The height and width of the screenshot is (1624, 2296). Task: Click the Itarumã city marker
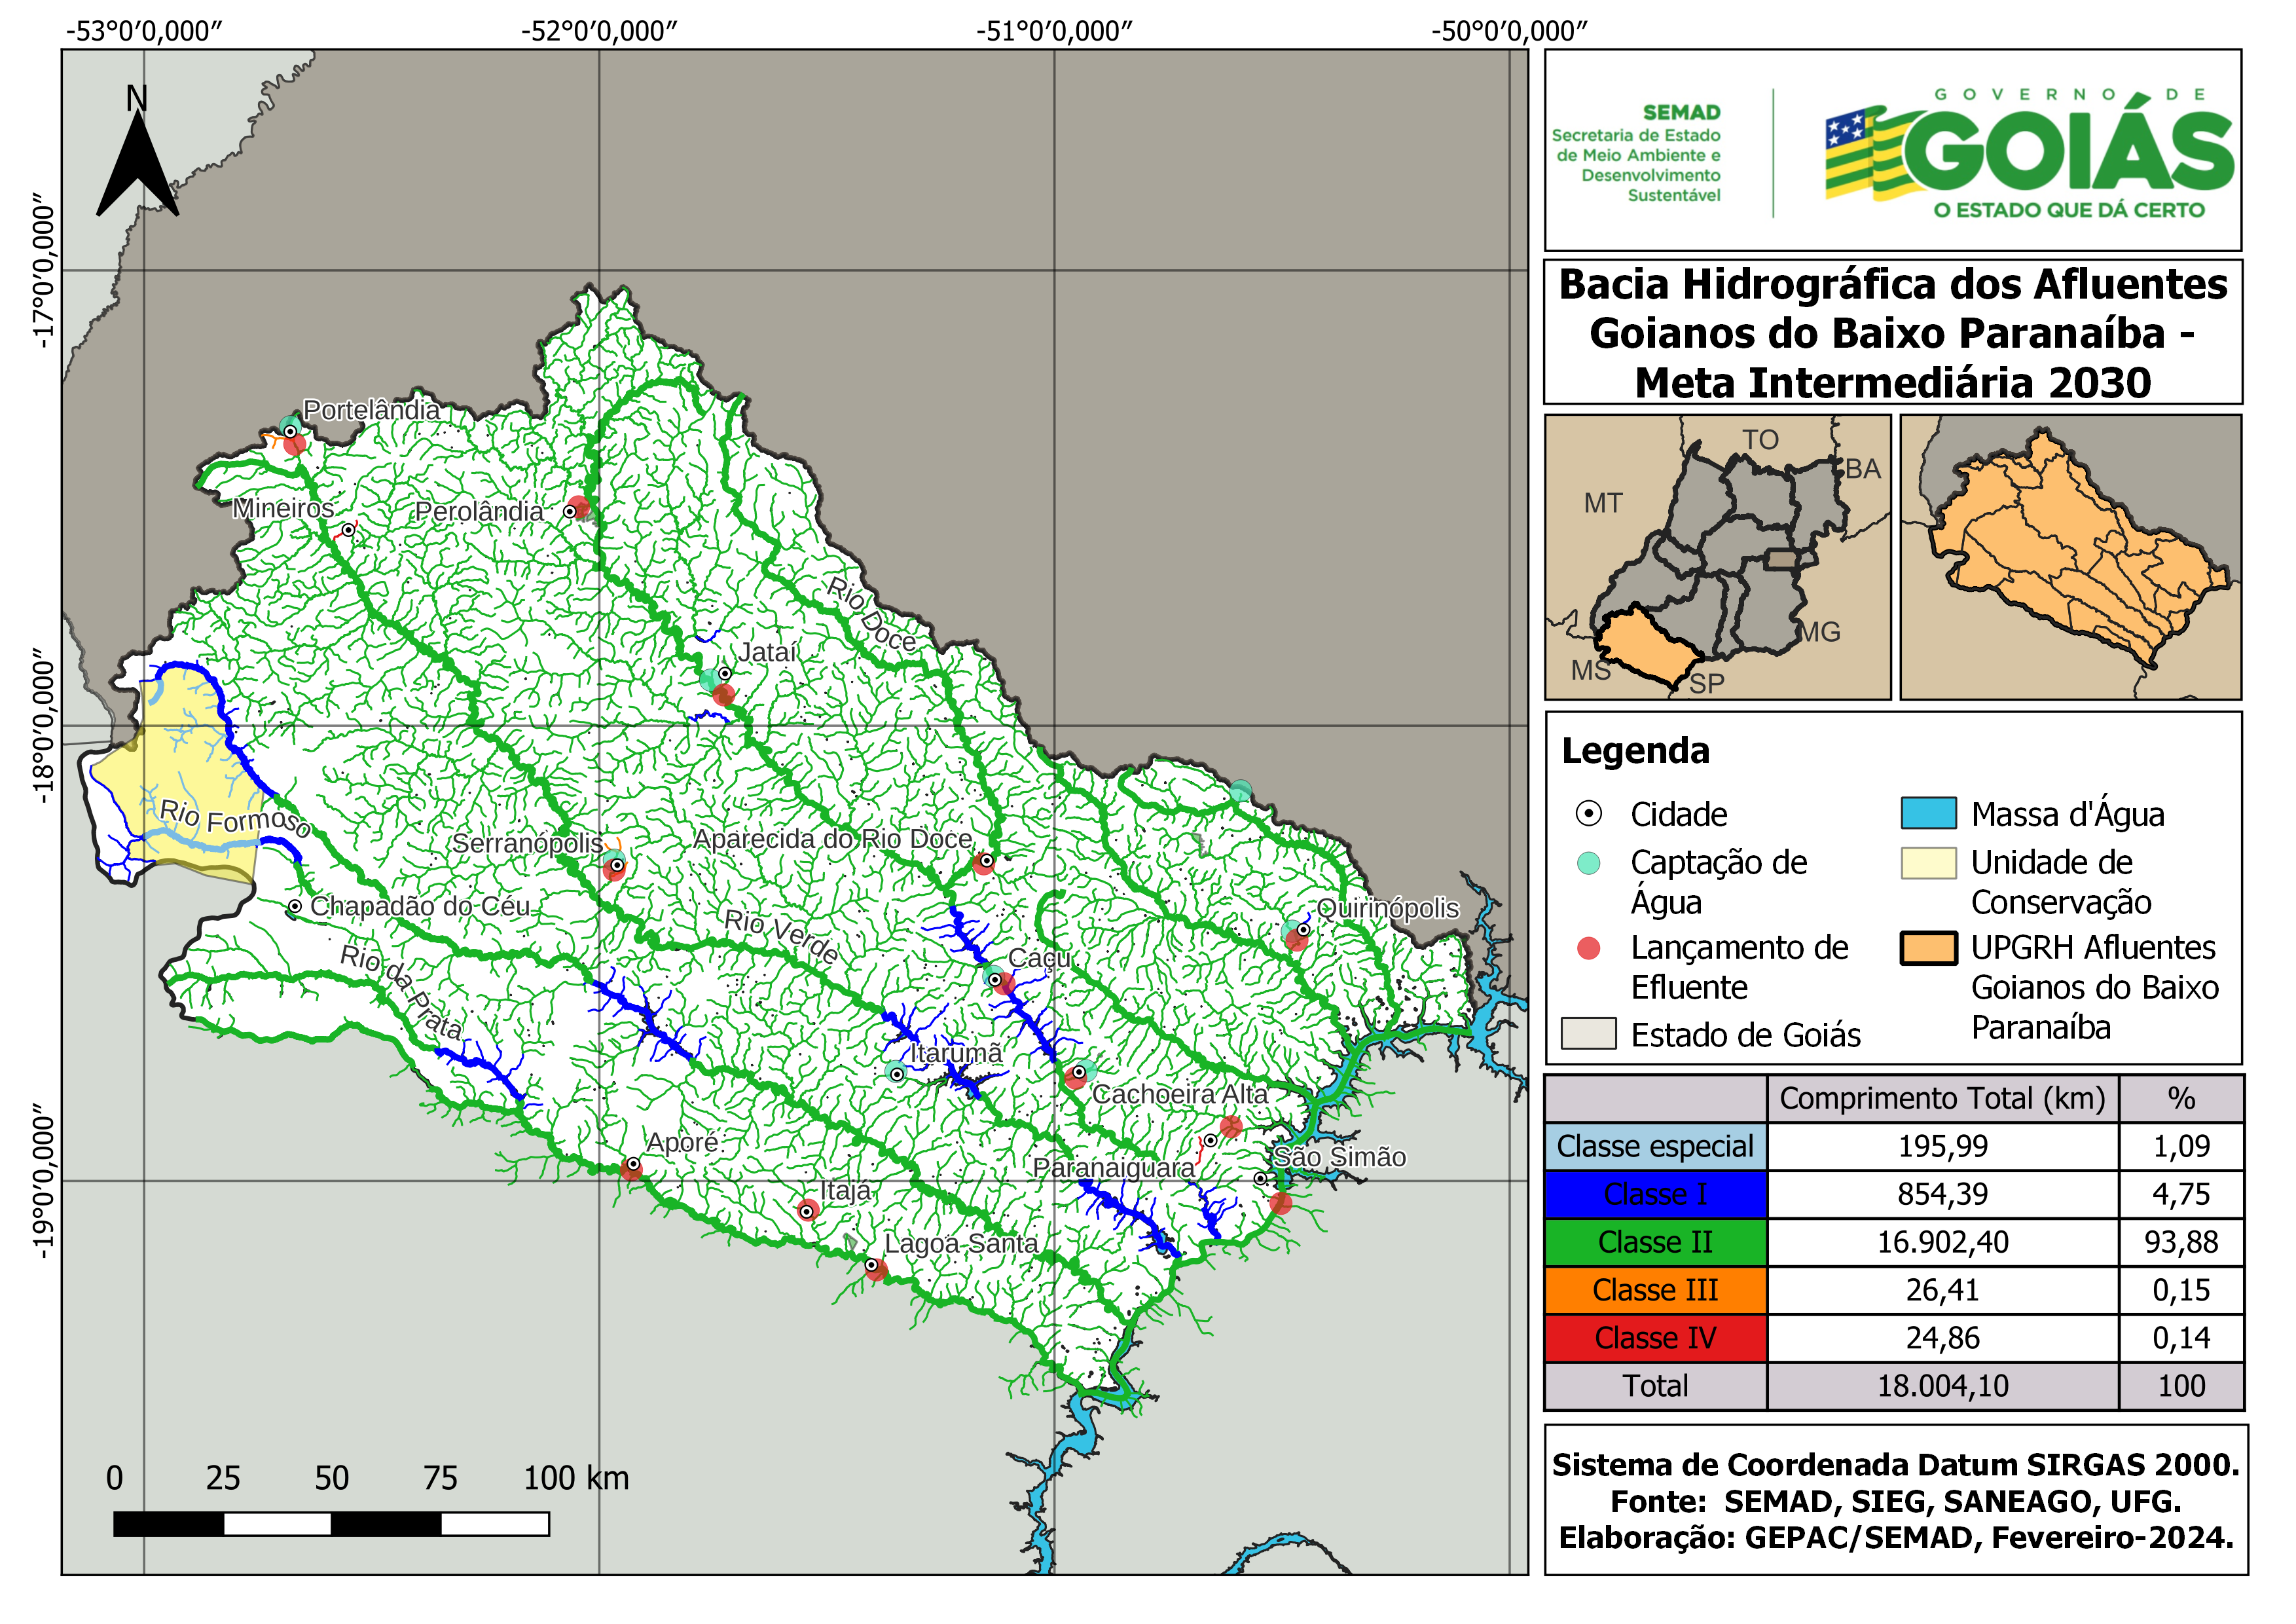(x=897, y=1074)
